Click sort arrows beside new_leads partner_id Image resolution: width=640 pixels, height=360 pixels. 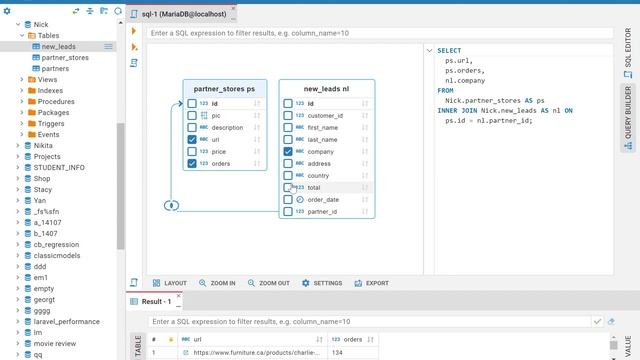[365, 211]
